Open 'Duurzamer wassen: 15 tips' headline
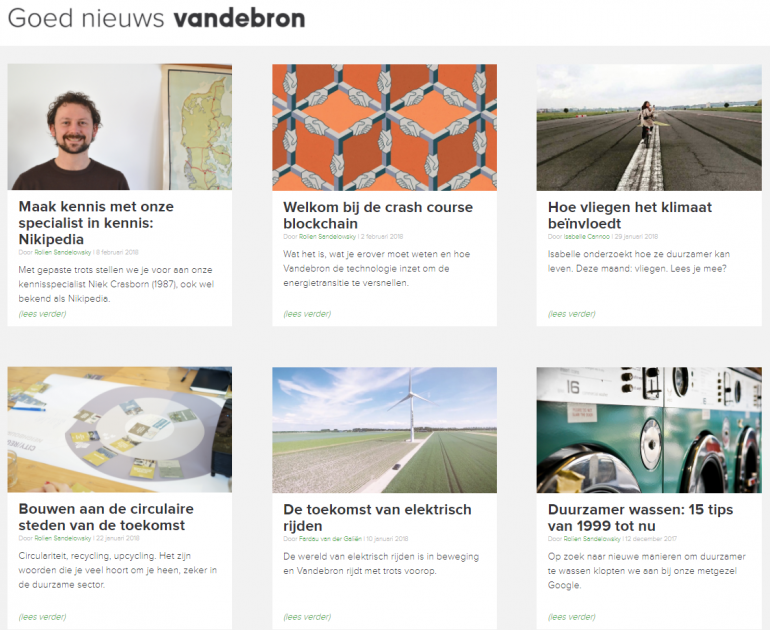 pos(640,518)
